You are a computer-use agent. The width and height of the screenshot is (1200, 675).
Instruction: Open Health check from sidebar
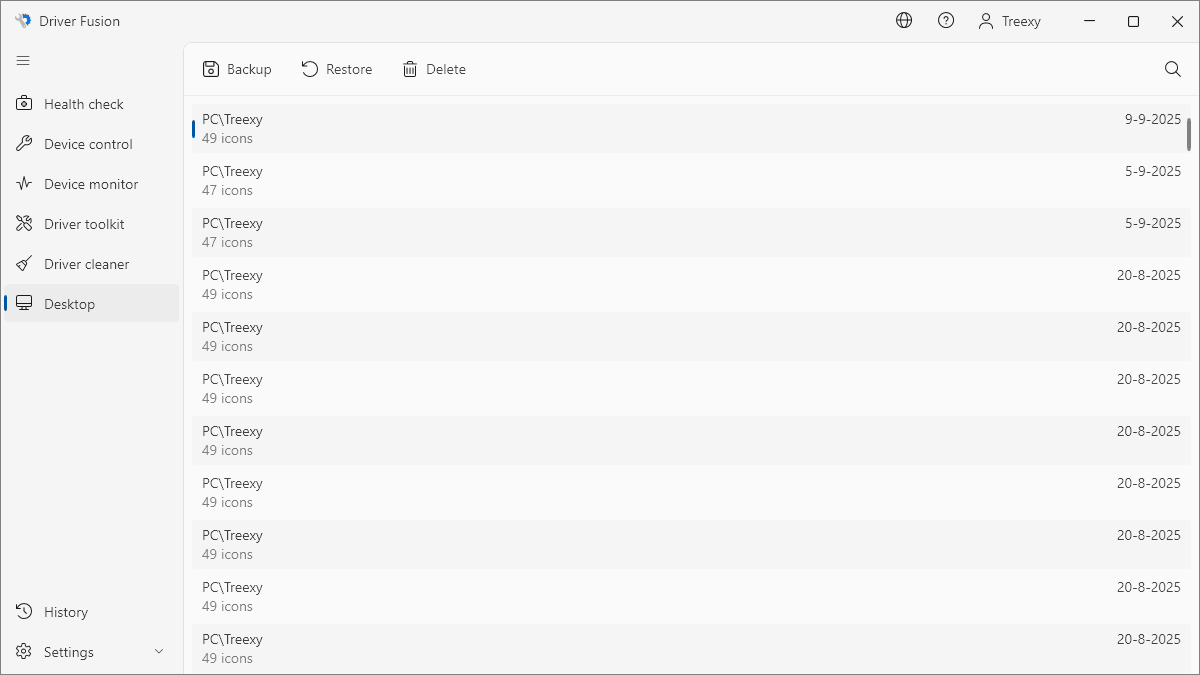coord(84,104)
